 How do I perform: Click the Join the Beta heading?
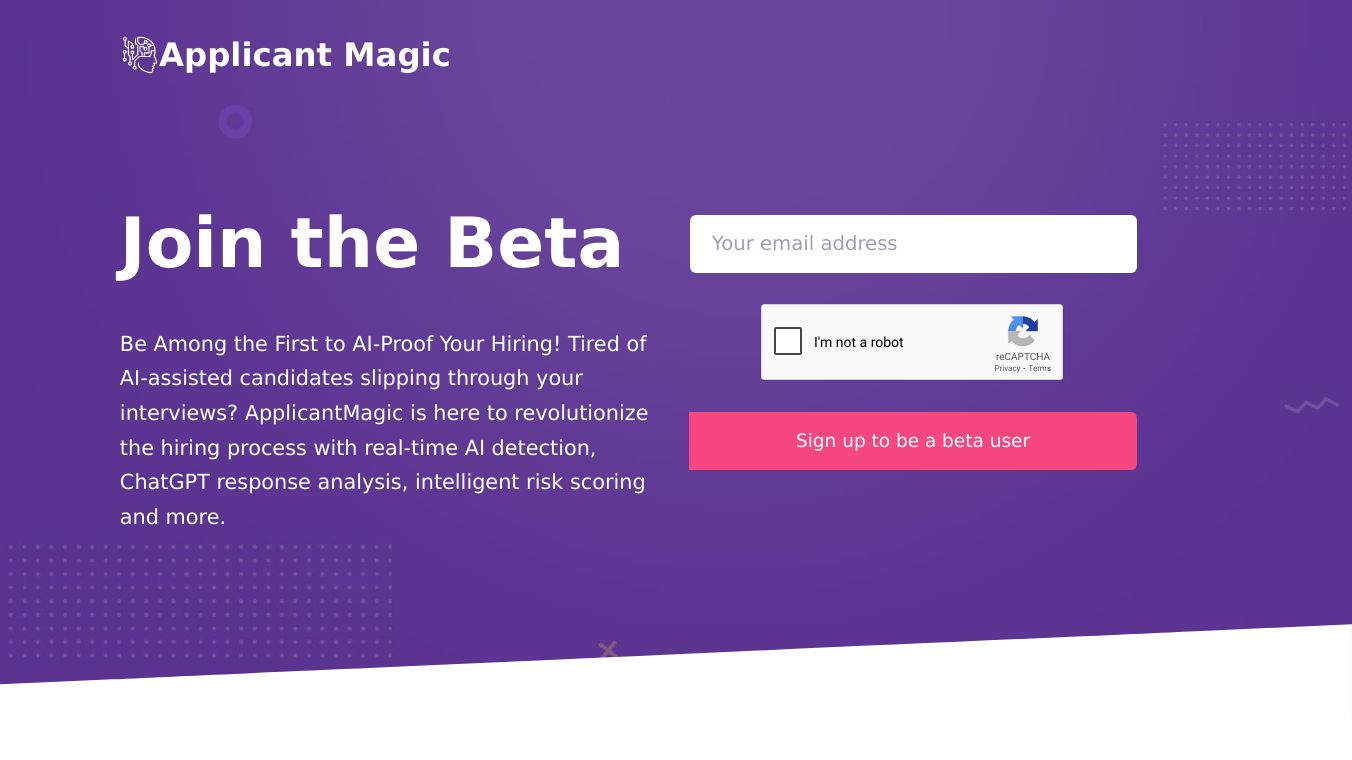pos(371,244)
